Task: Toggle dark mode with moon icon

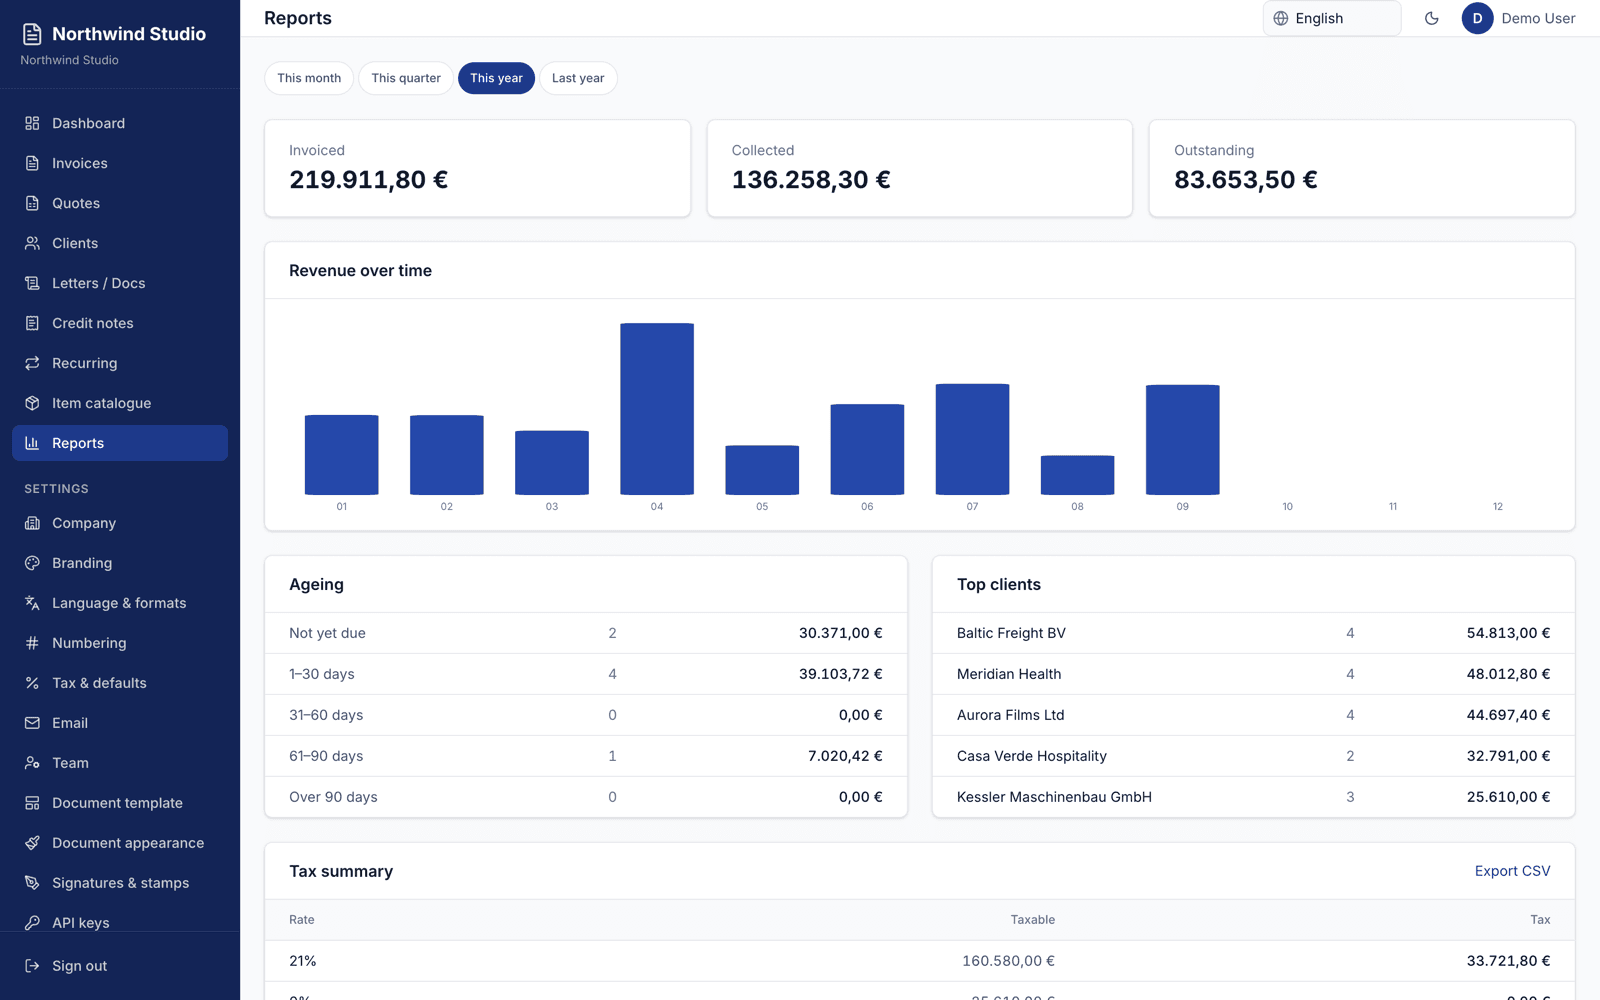Action: 1432,18
